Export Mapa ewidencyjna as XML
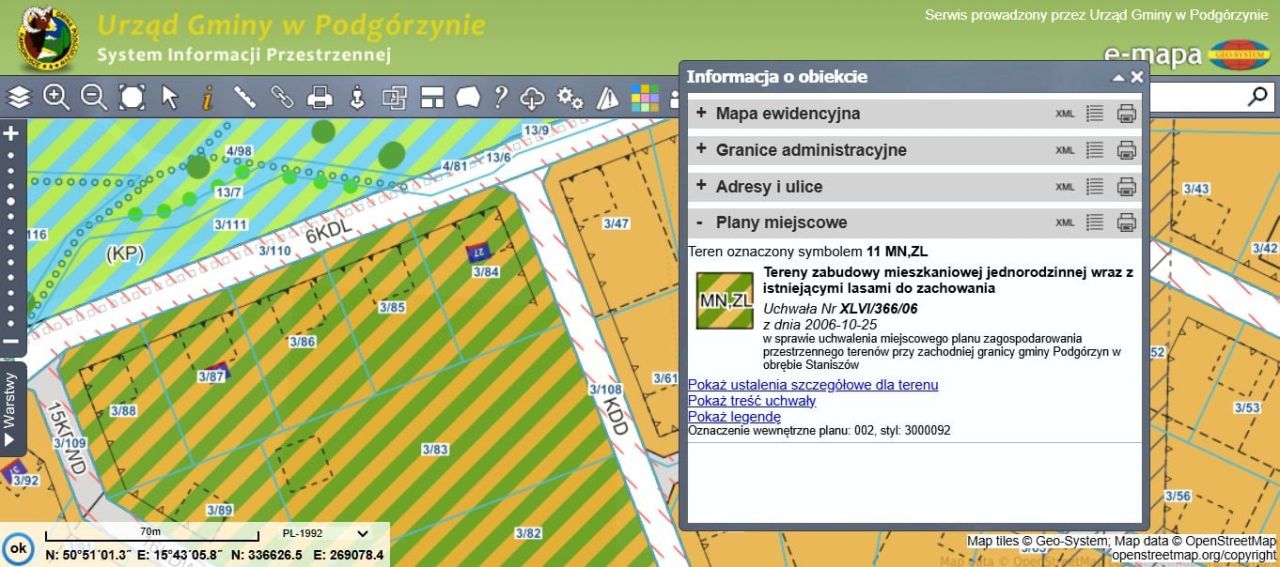This screenshot has height=567, width=1280. pyautogui.click(x=1065, y=114)
